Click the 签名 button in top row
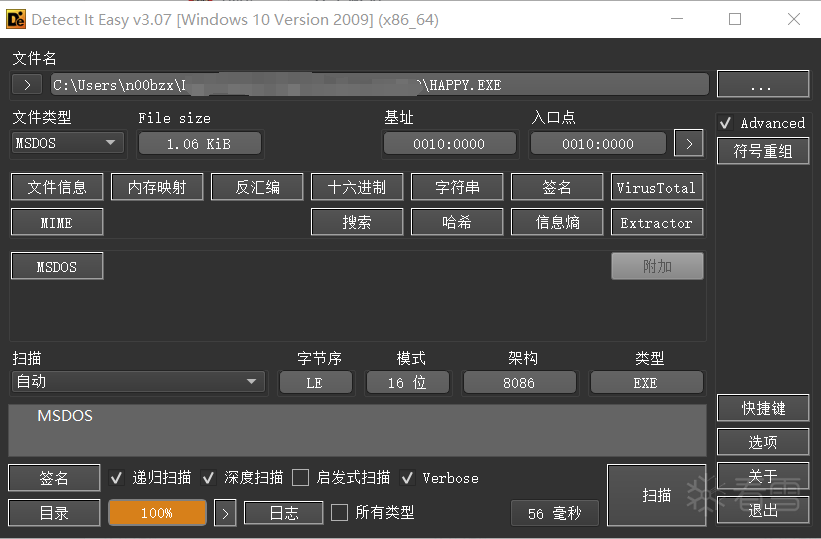The width and height of the screenshot is (821, 539). pyautogui.click(x=557, y=187)
